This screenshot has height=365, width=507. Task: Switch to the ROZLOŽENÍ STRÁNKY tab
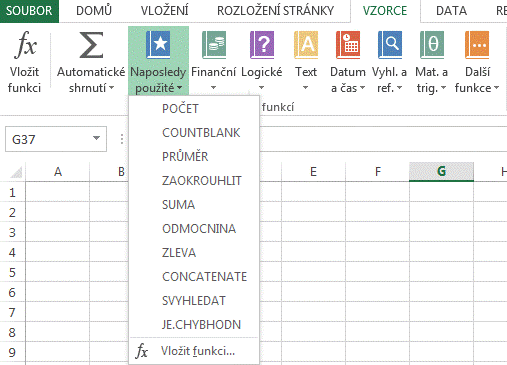coord(275,11)
